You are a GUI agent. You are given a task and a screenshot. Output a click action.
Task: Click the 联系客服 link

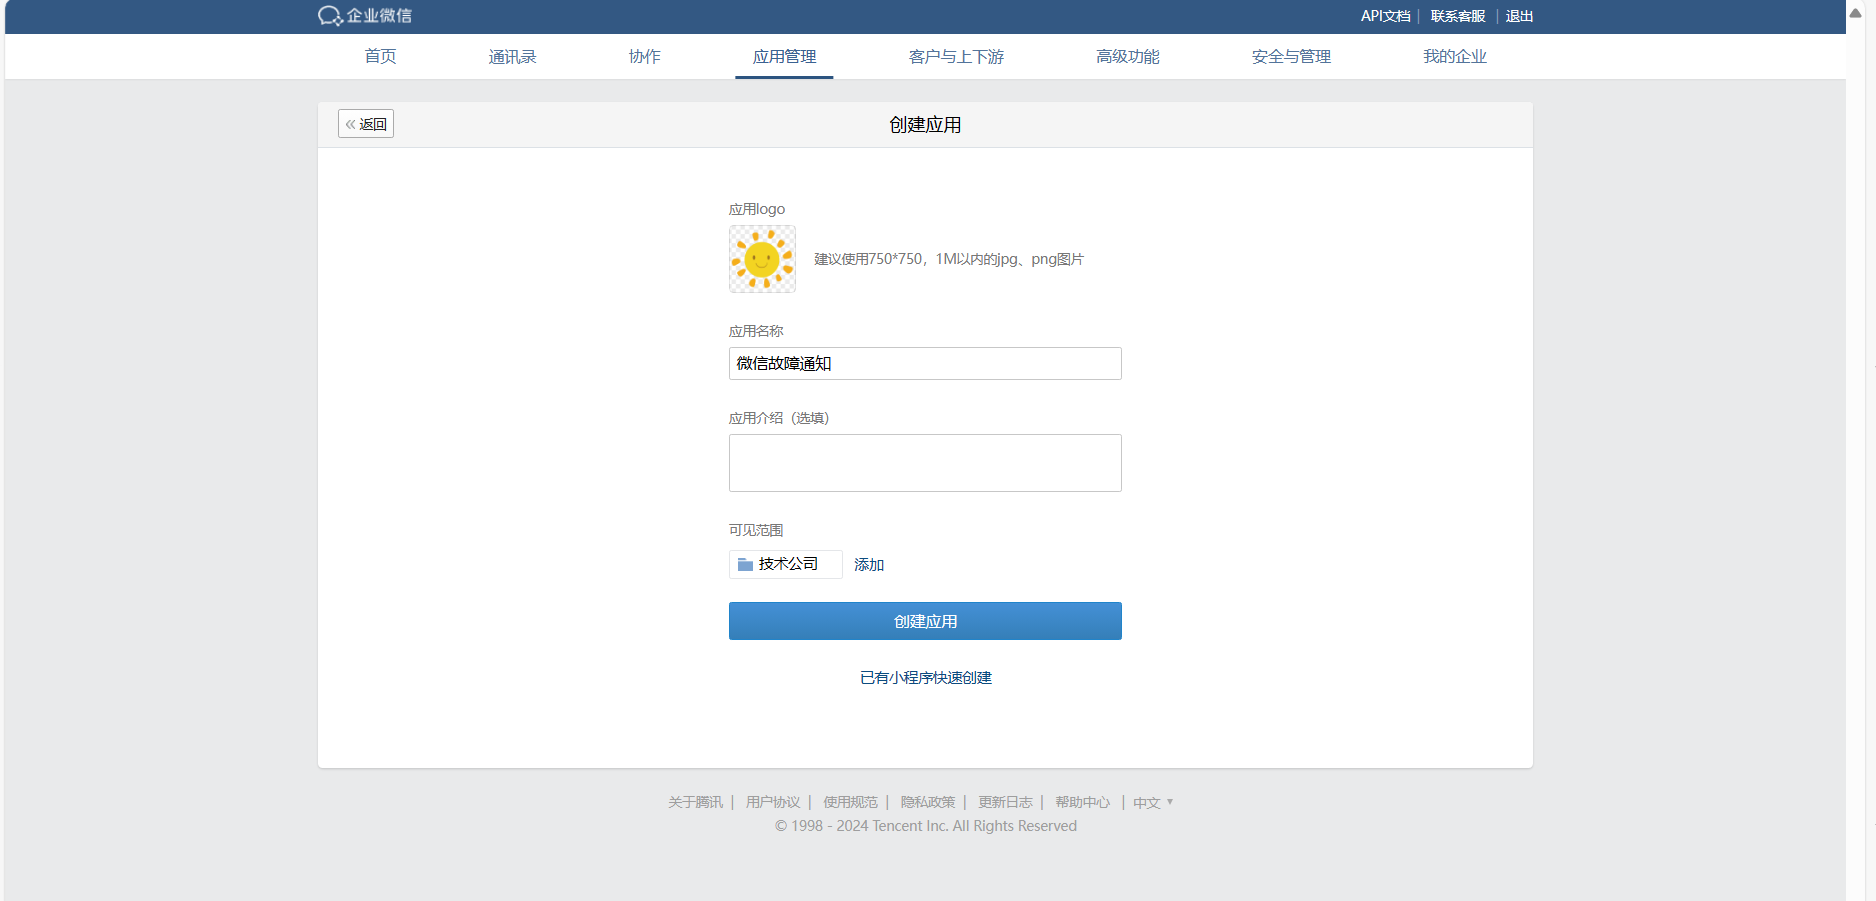pyautogui.click(x=1458, y=16)
